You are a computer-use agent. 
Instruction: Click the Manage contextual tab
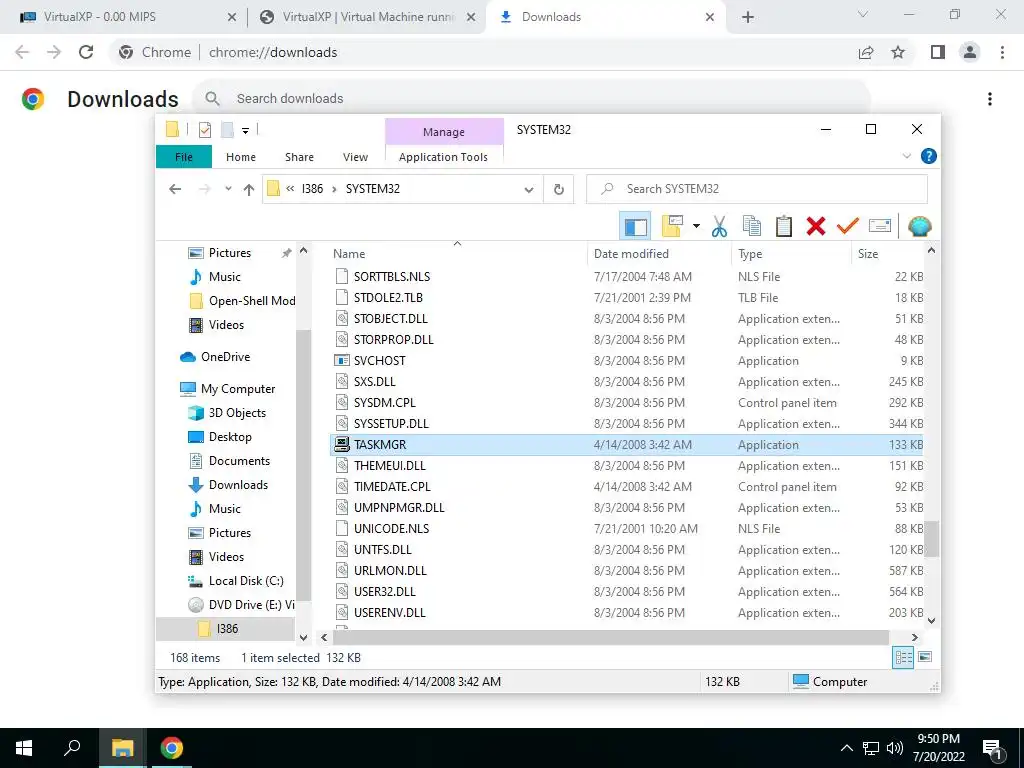[444, 132]
